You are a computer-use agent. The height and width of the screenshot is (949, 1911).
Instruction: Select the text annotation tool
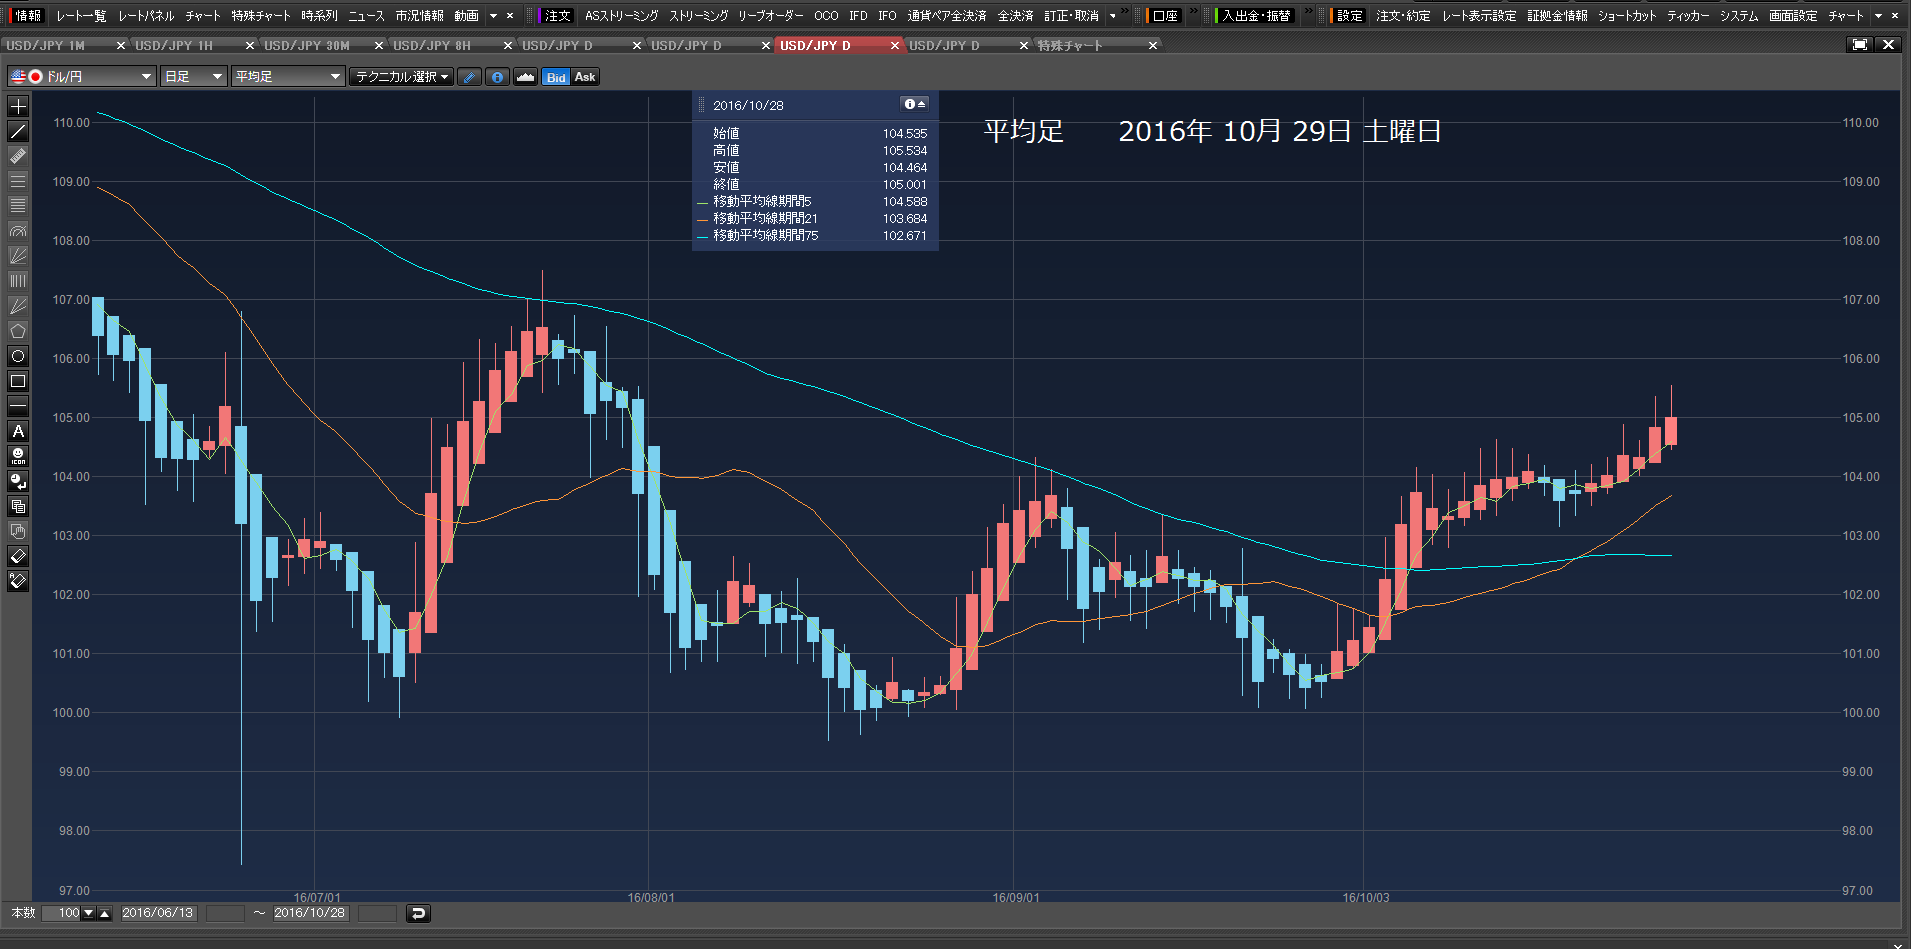tap(18, 431)
